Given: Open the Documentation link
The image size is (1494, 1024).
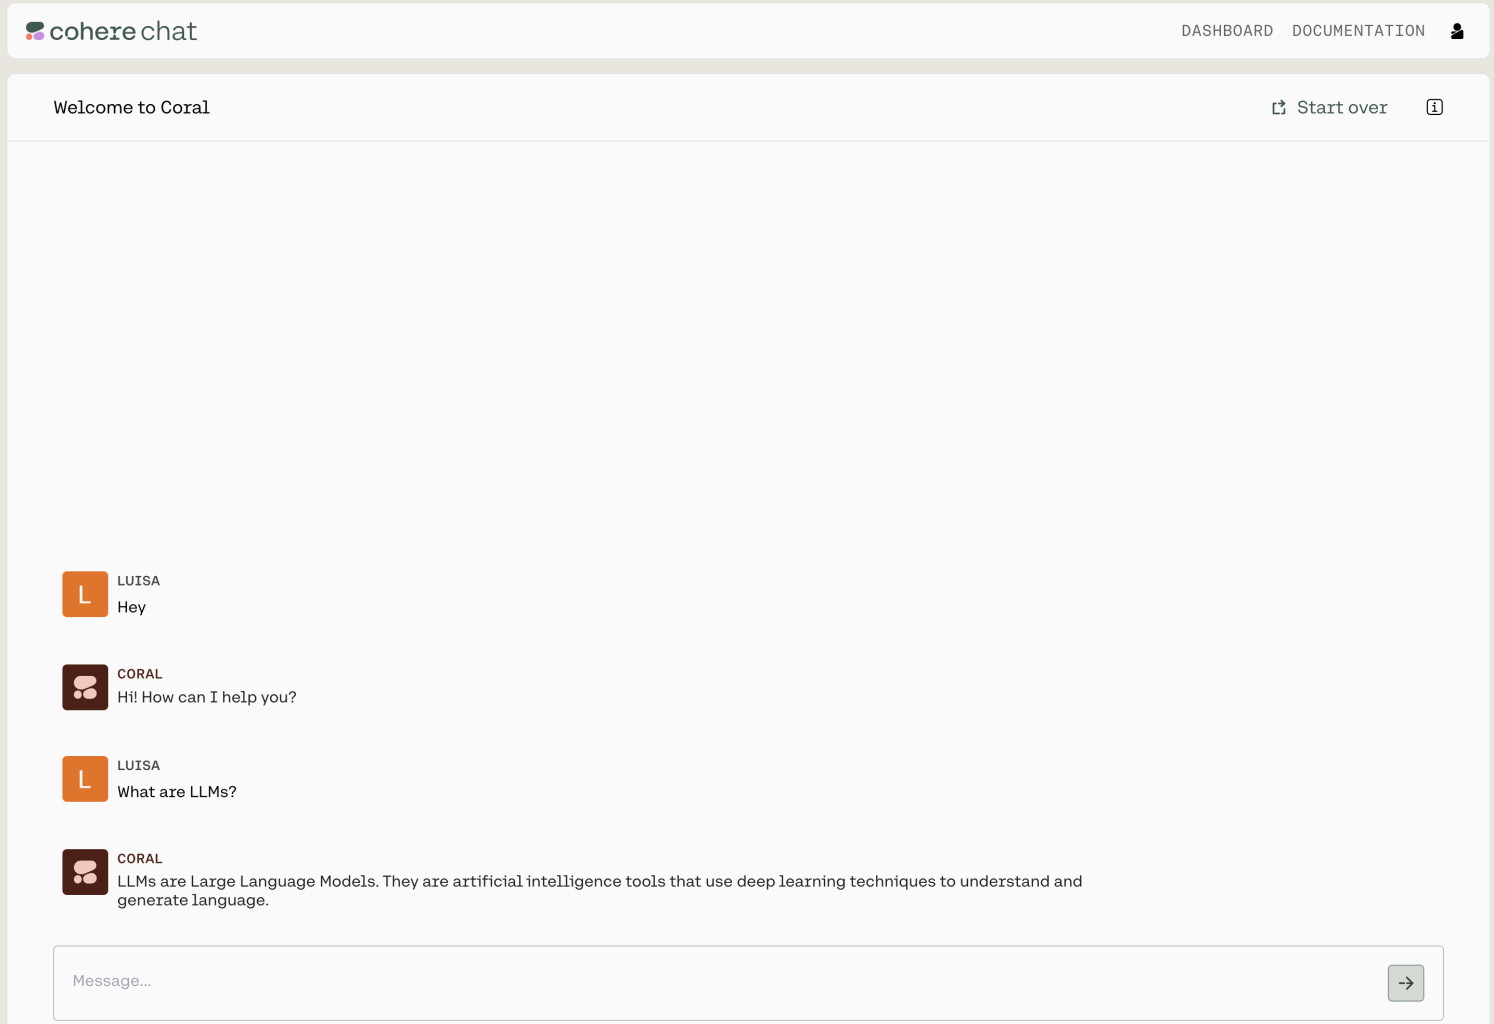Looking at the screenshot, I should click(1358, 31).
